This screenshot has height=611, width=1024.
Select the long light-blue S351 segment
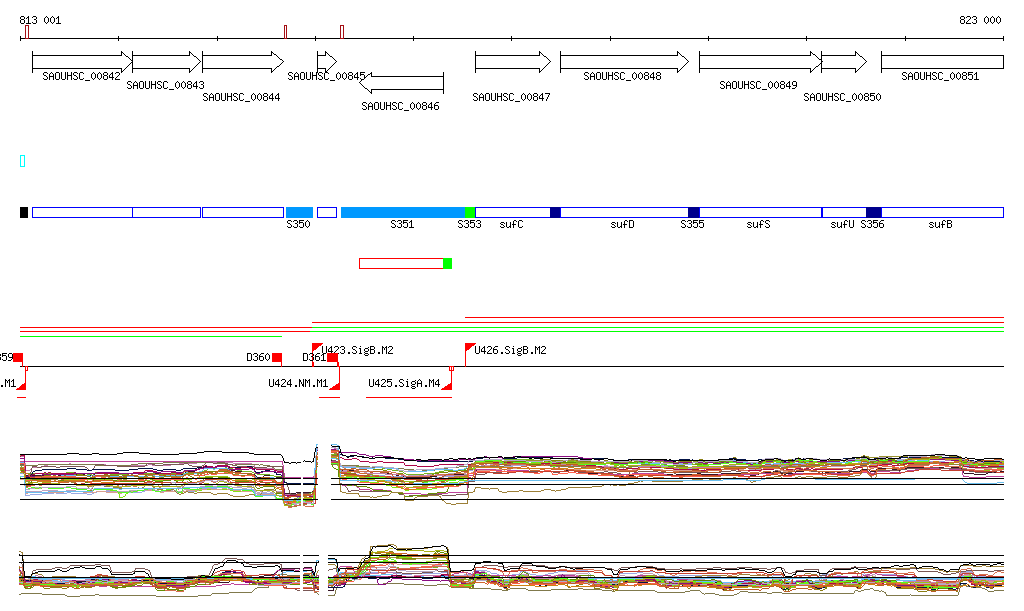click(x=403, y=212)
